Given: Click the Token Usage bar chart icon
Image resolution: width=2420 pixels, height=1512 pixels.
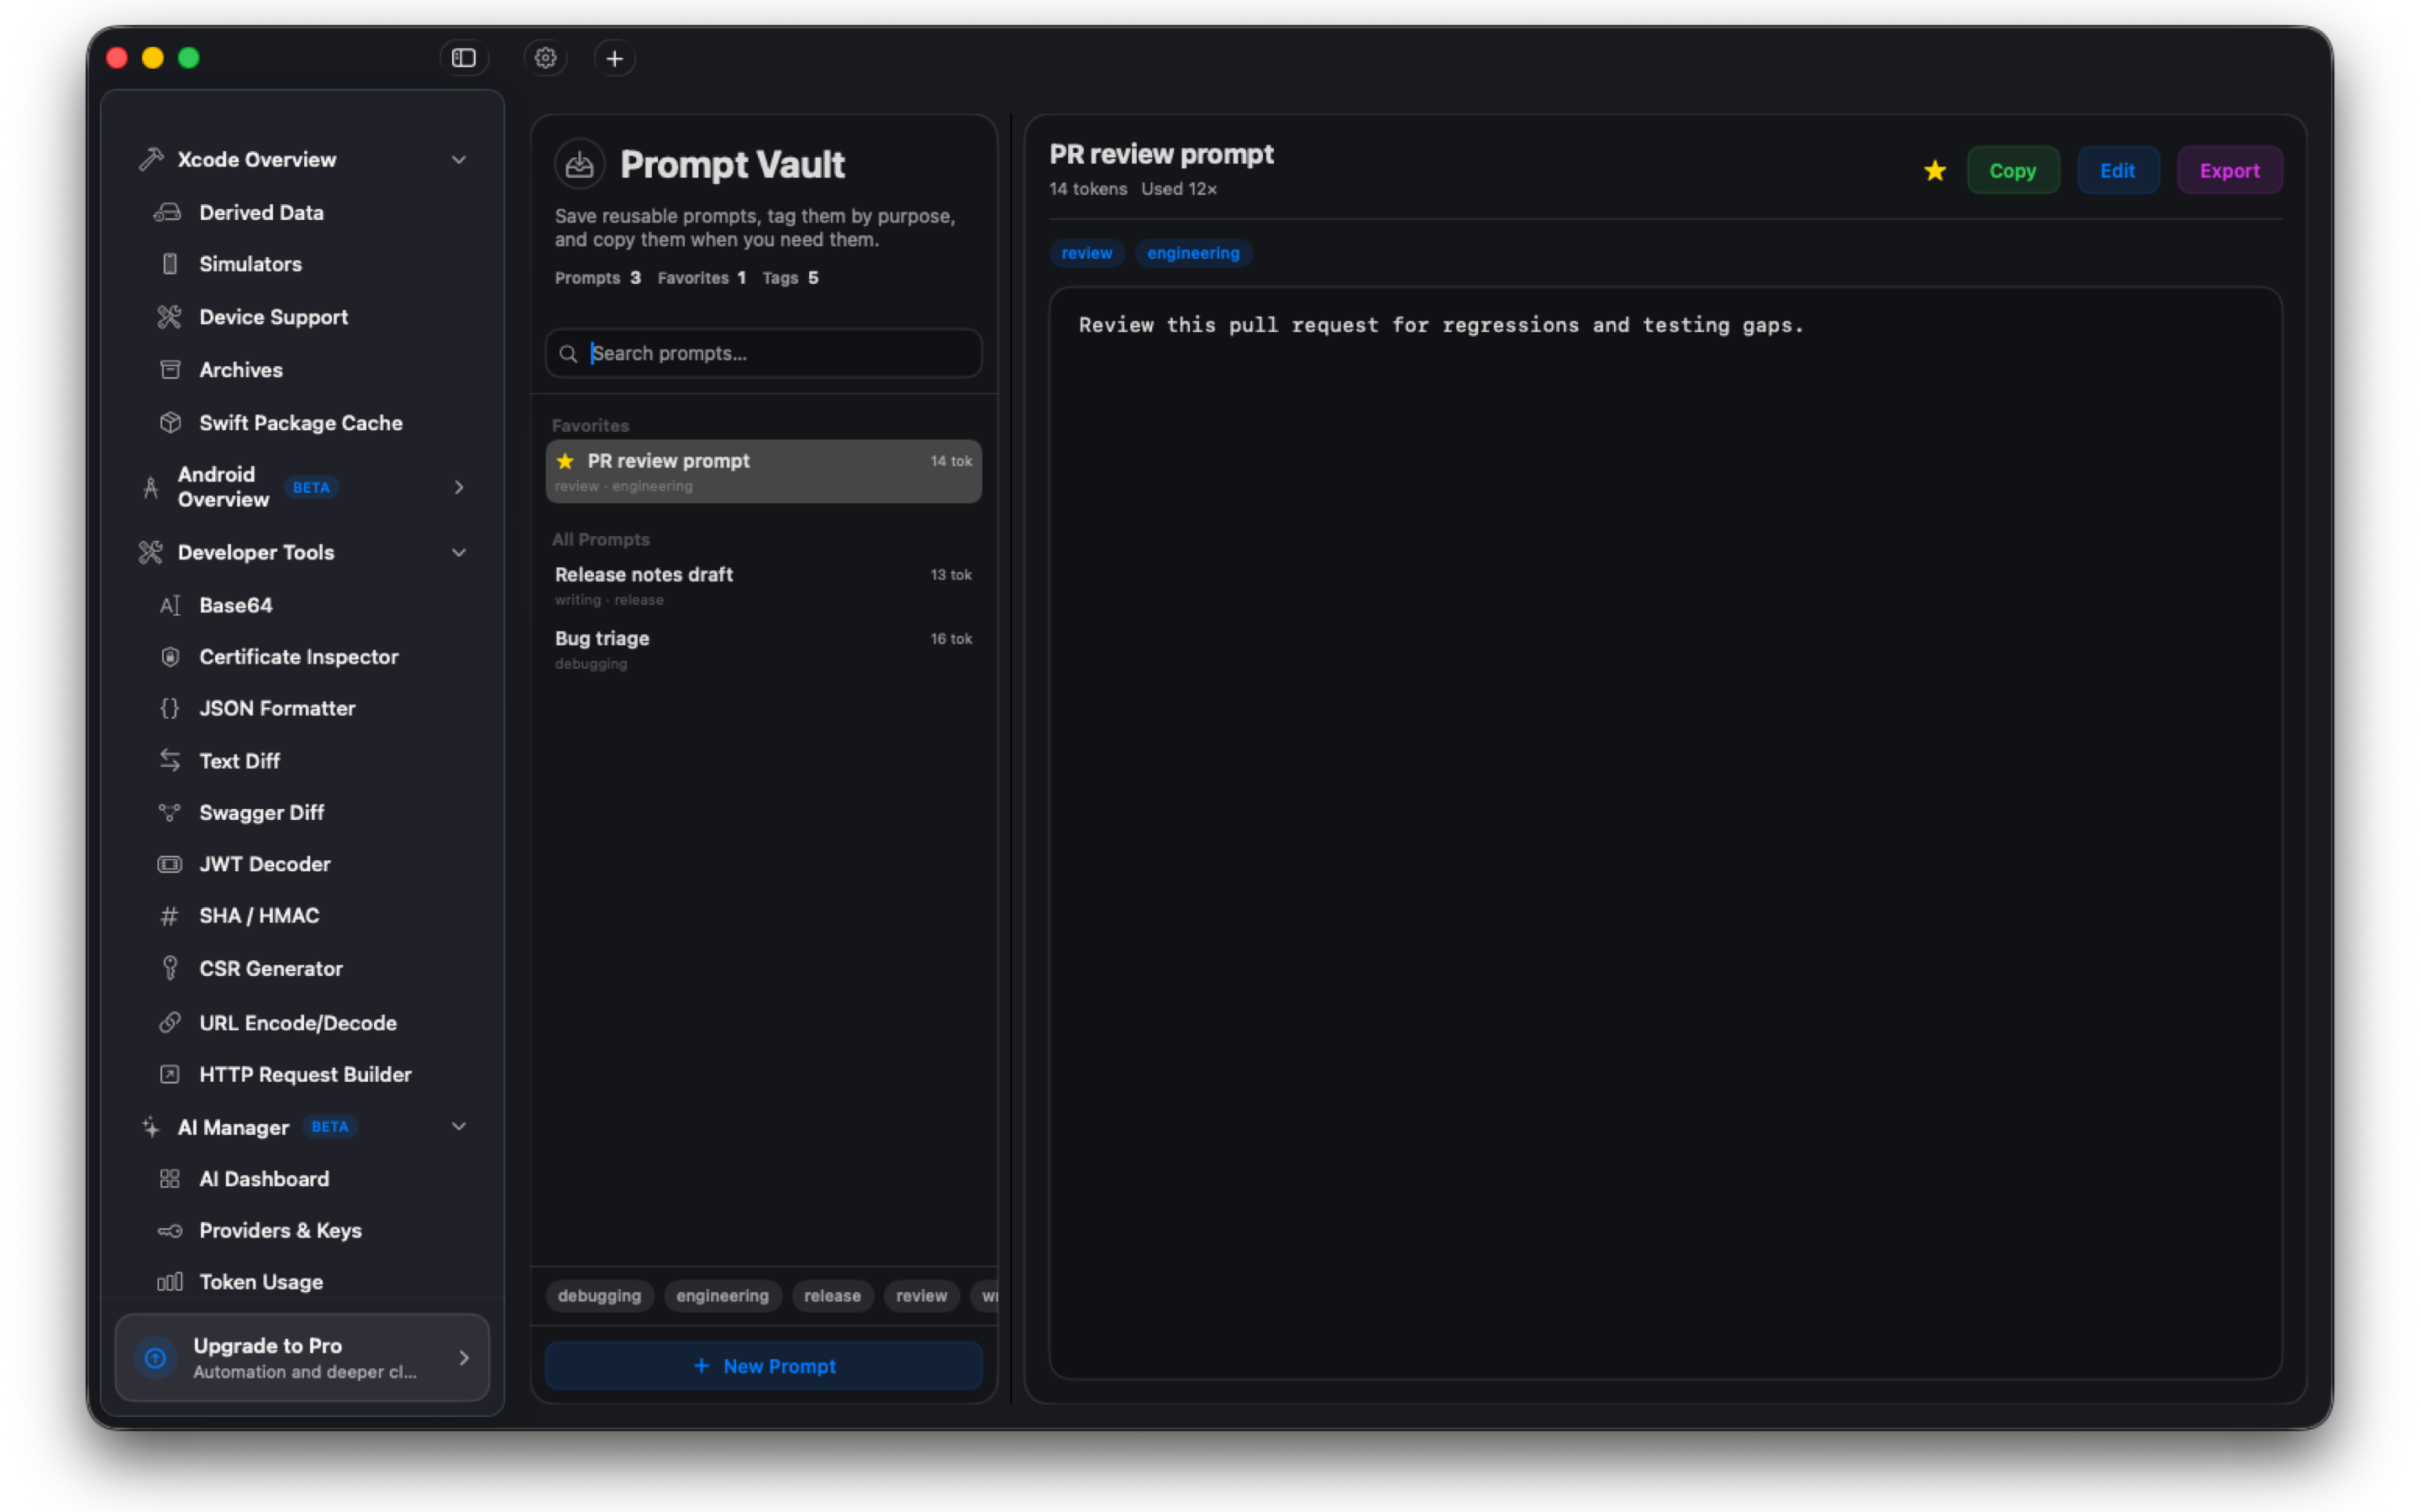Looking at the screenshot, I should [x=170, y=1282].
